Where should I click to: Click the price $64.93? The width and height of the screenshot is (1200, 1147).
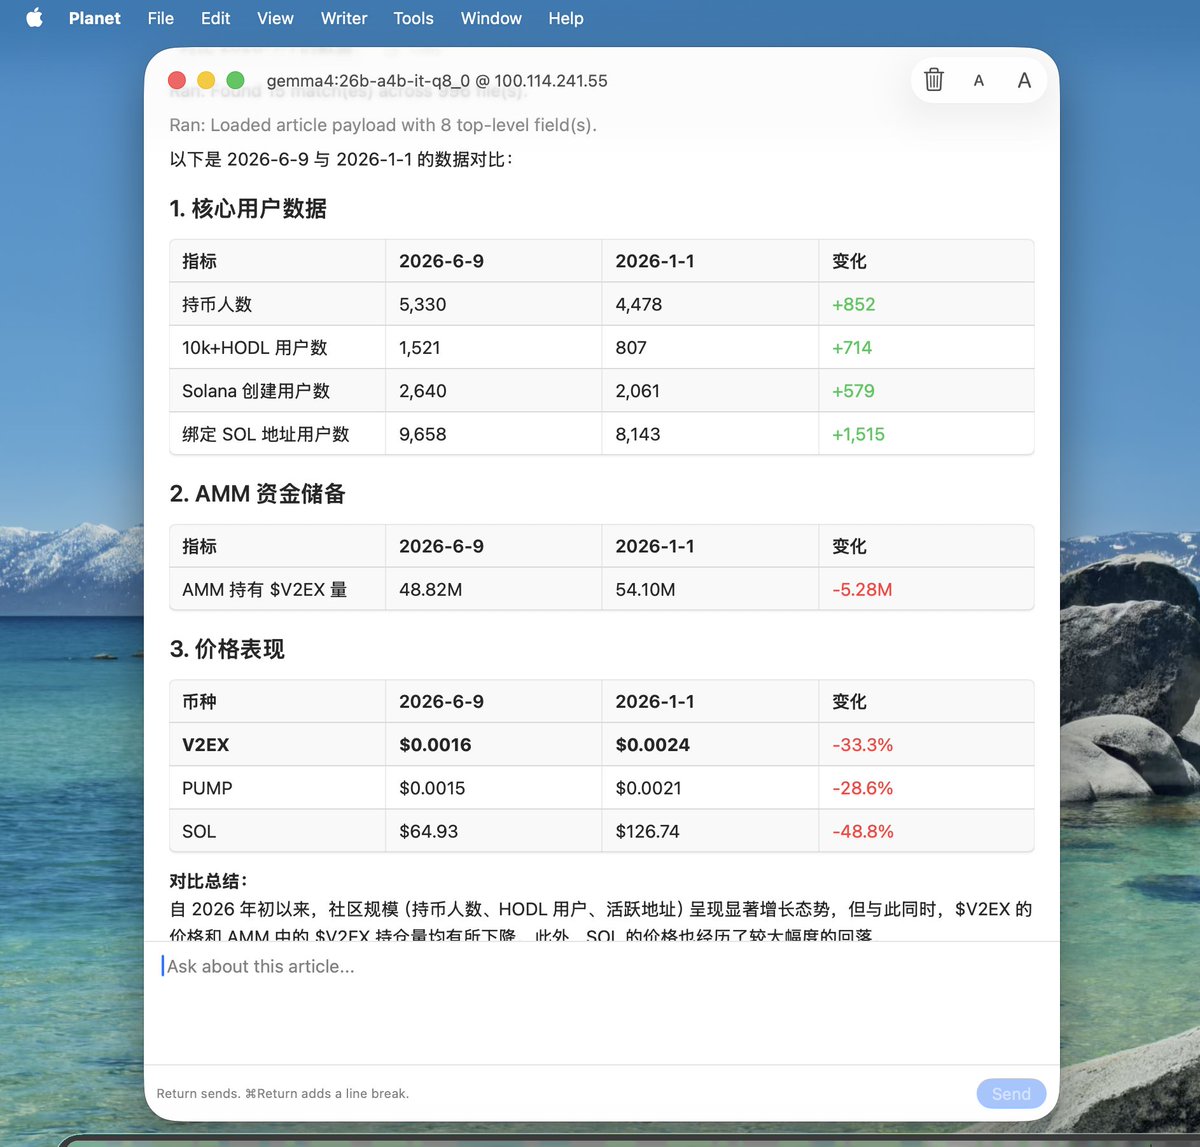point(428,831)
